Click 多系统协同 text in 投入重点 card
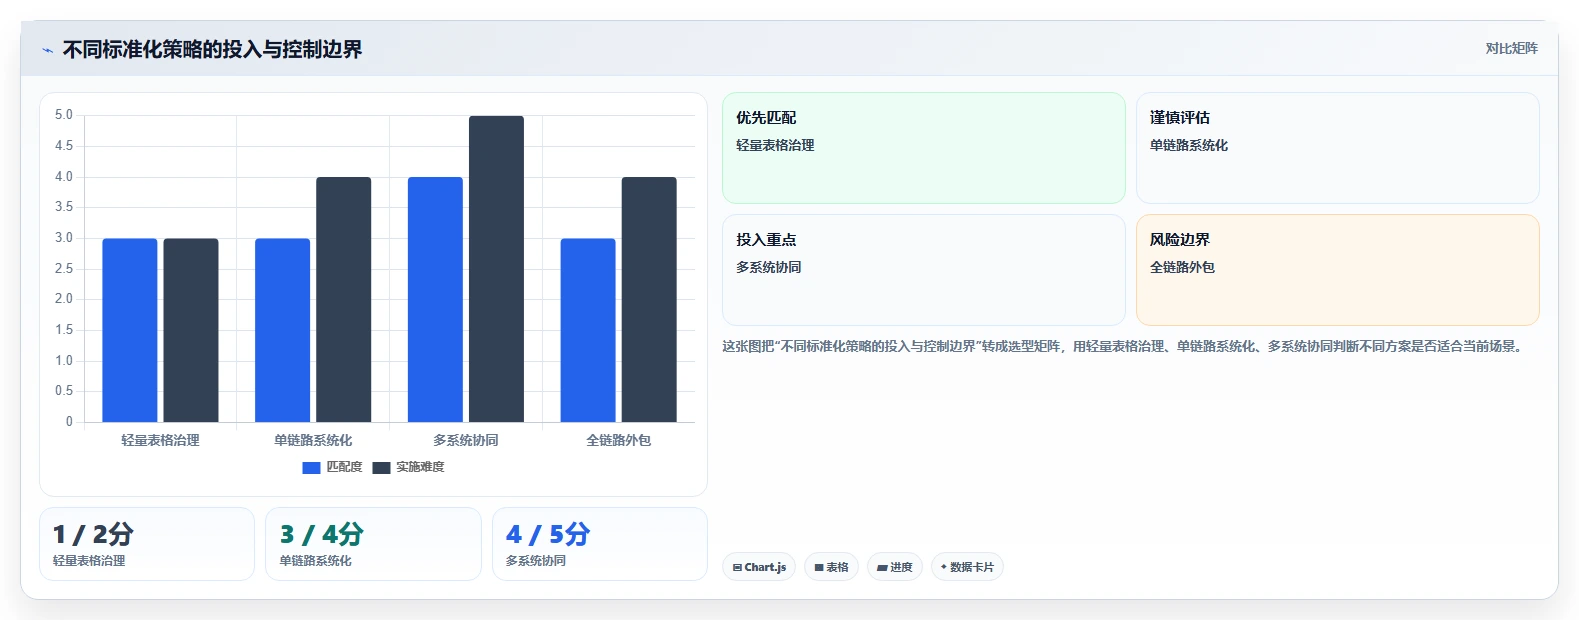 (x=769, y=267)
